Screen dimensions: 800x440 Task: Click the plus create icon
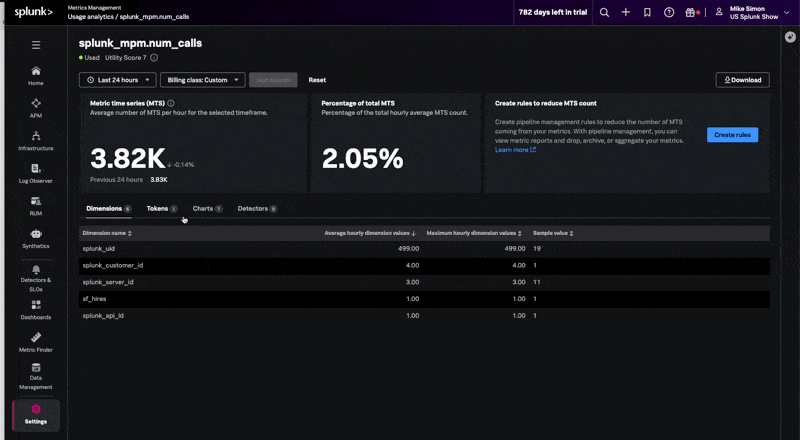(x=626, y=12)
